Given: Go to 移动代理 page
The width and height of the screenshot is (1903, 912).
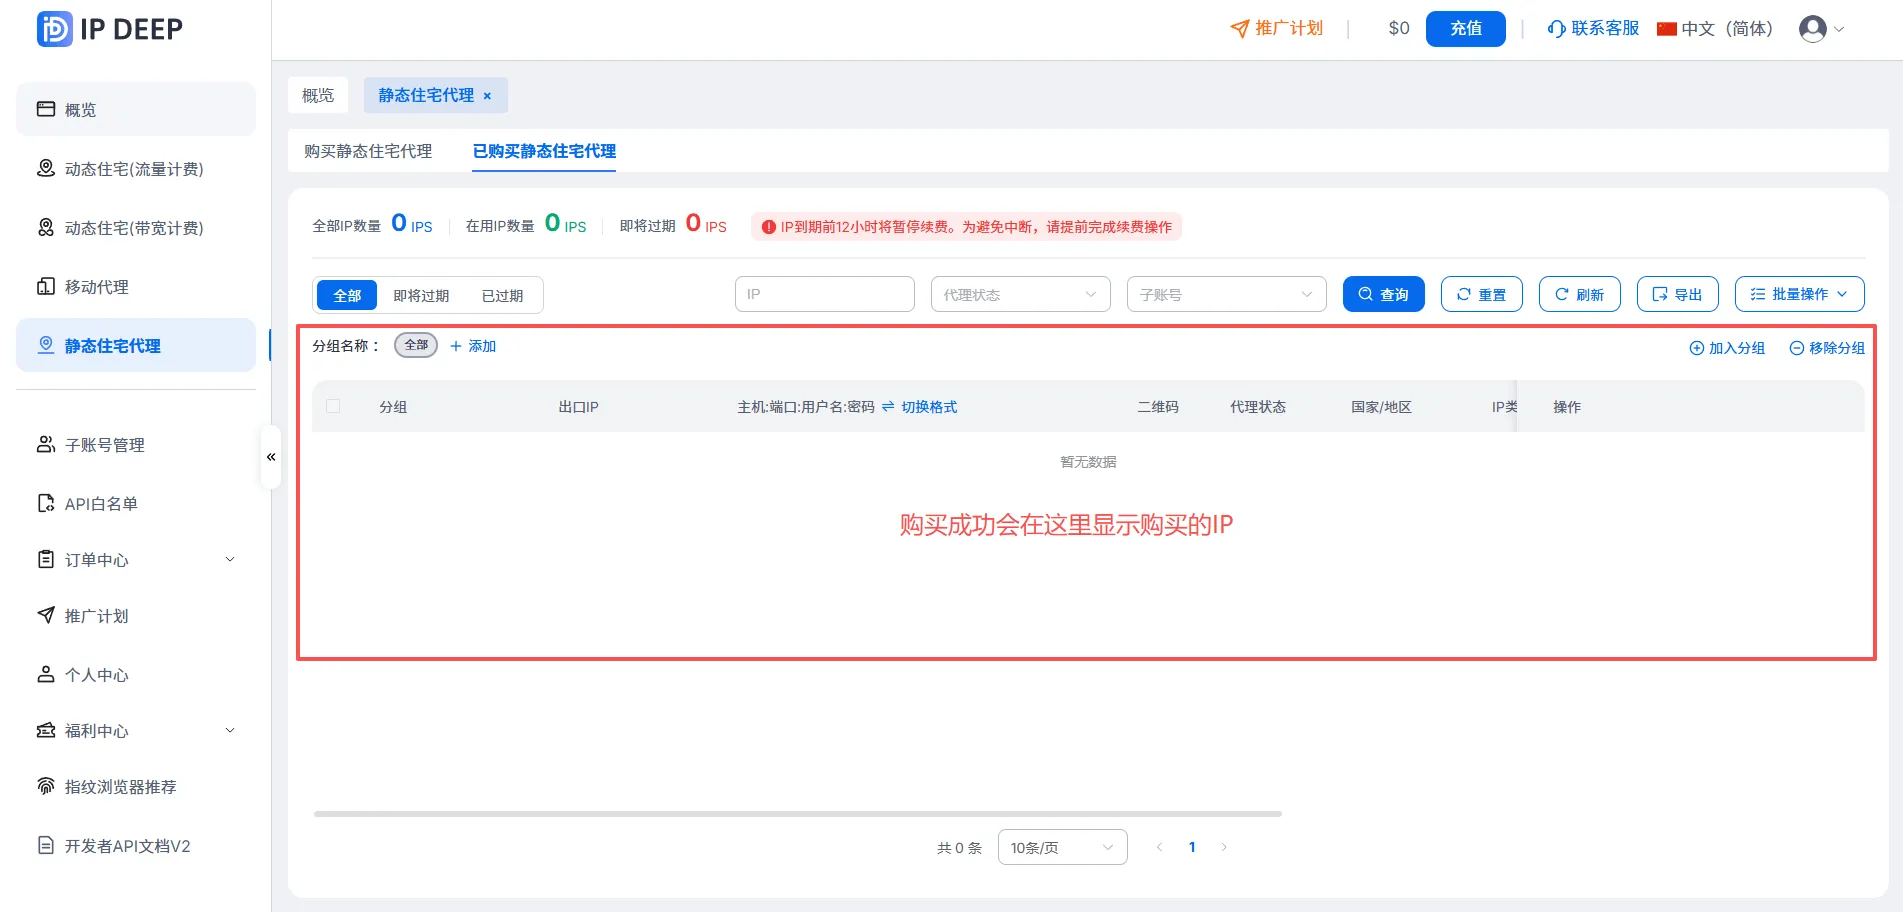Looking at the screenshot, I should click(x=136, y=287).
